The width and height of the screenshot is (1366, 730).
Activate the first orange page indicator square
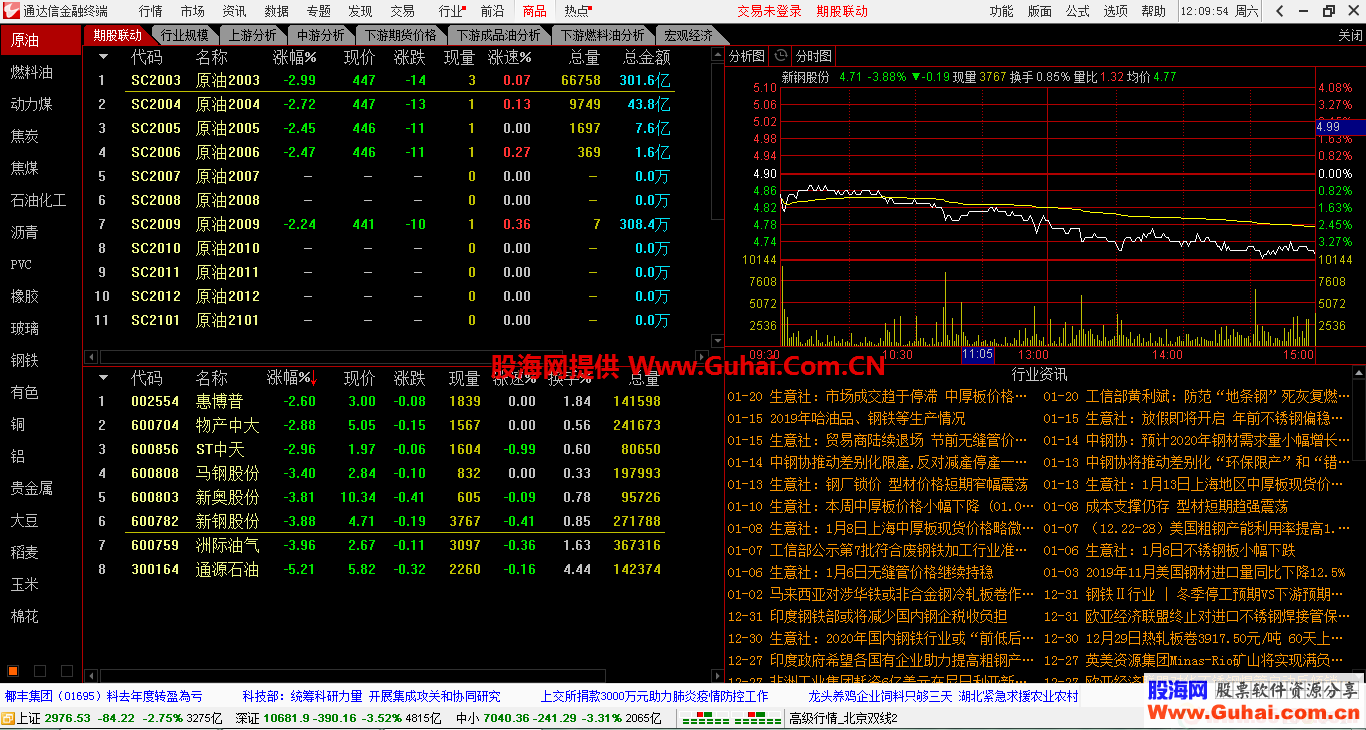point(14,671)
